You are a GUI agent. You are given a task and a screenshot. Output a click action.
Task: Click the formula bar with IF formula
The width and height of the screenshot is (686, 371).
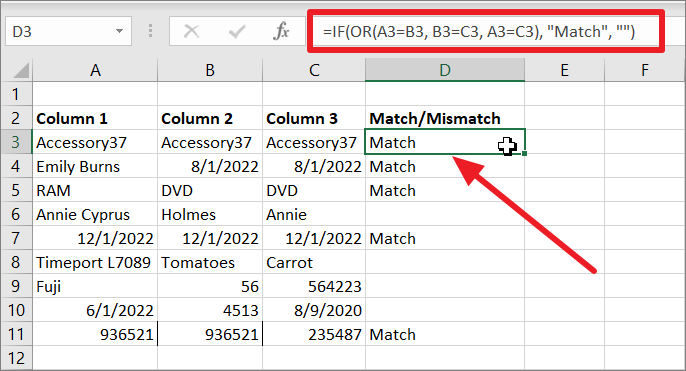[x=486, y=32]
